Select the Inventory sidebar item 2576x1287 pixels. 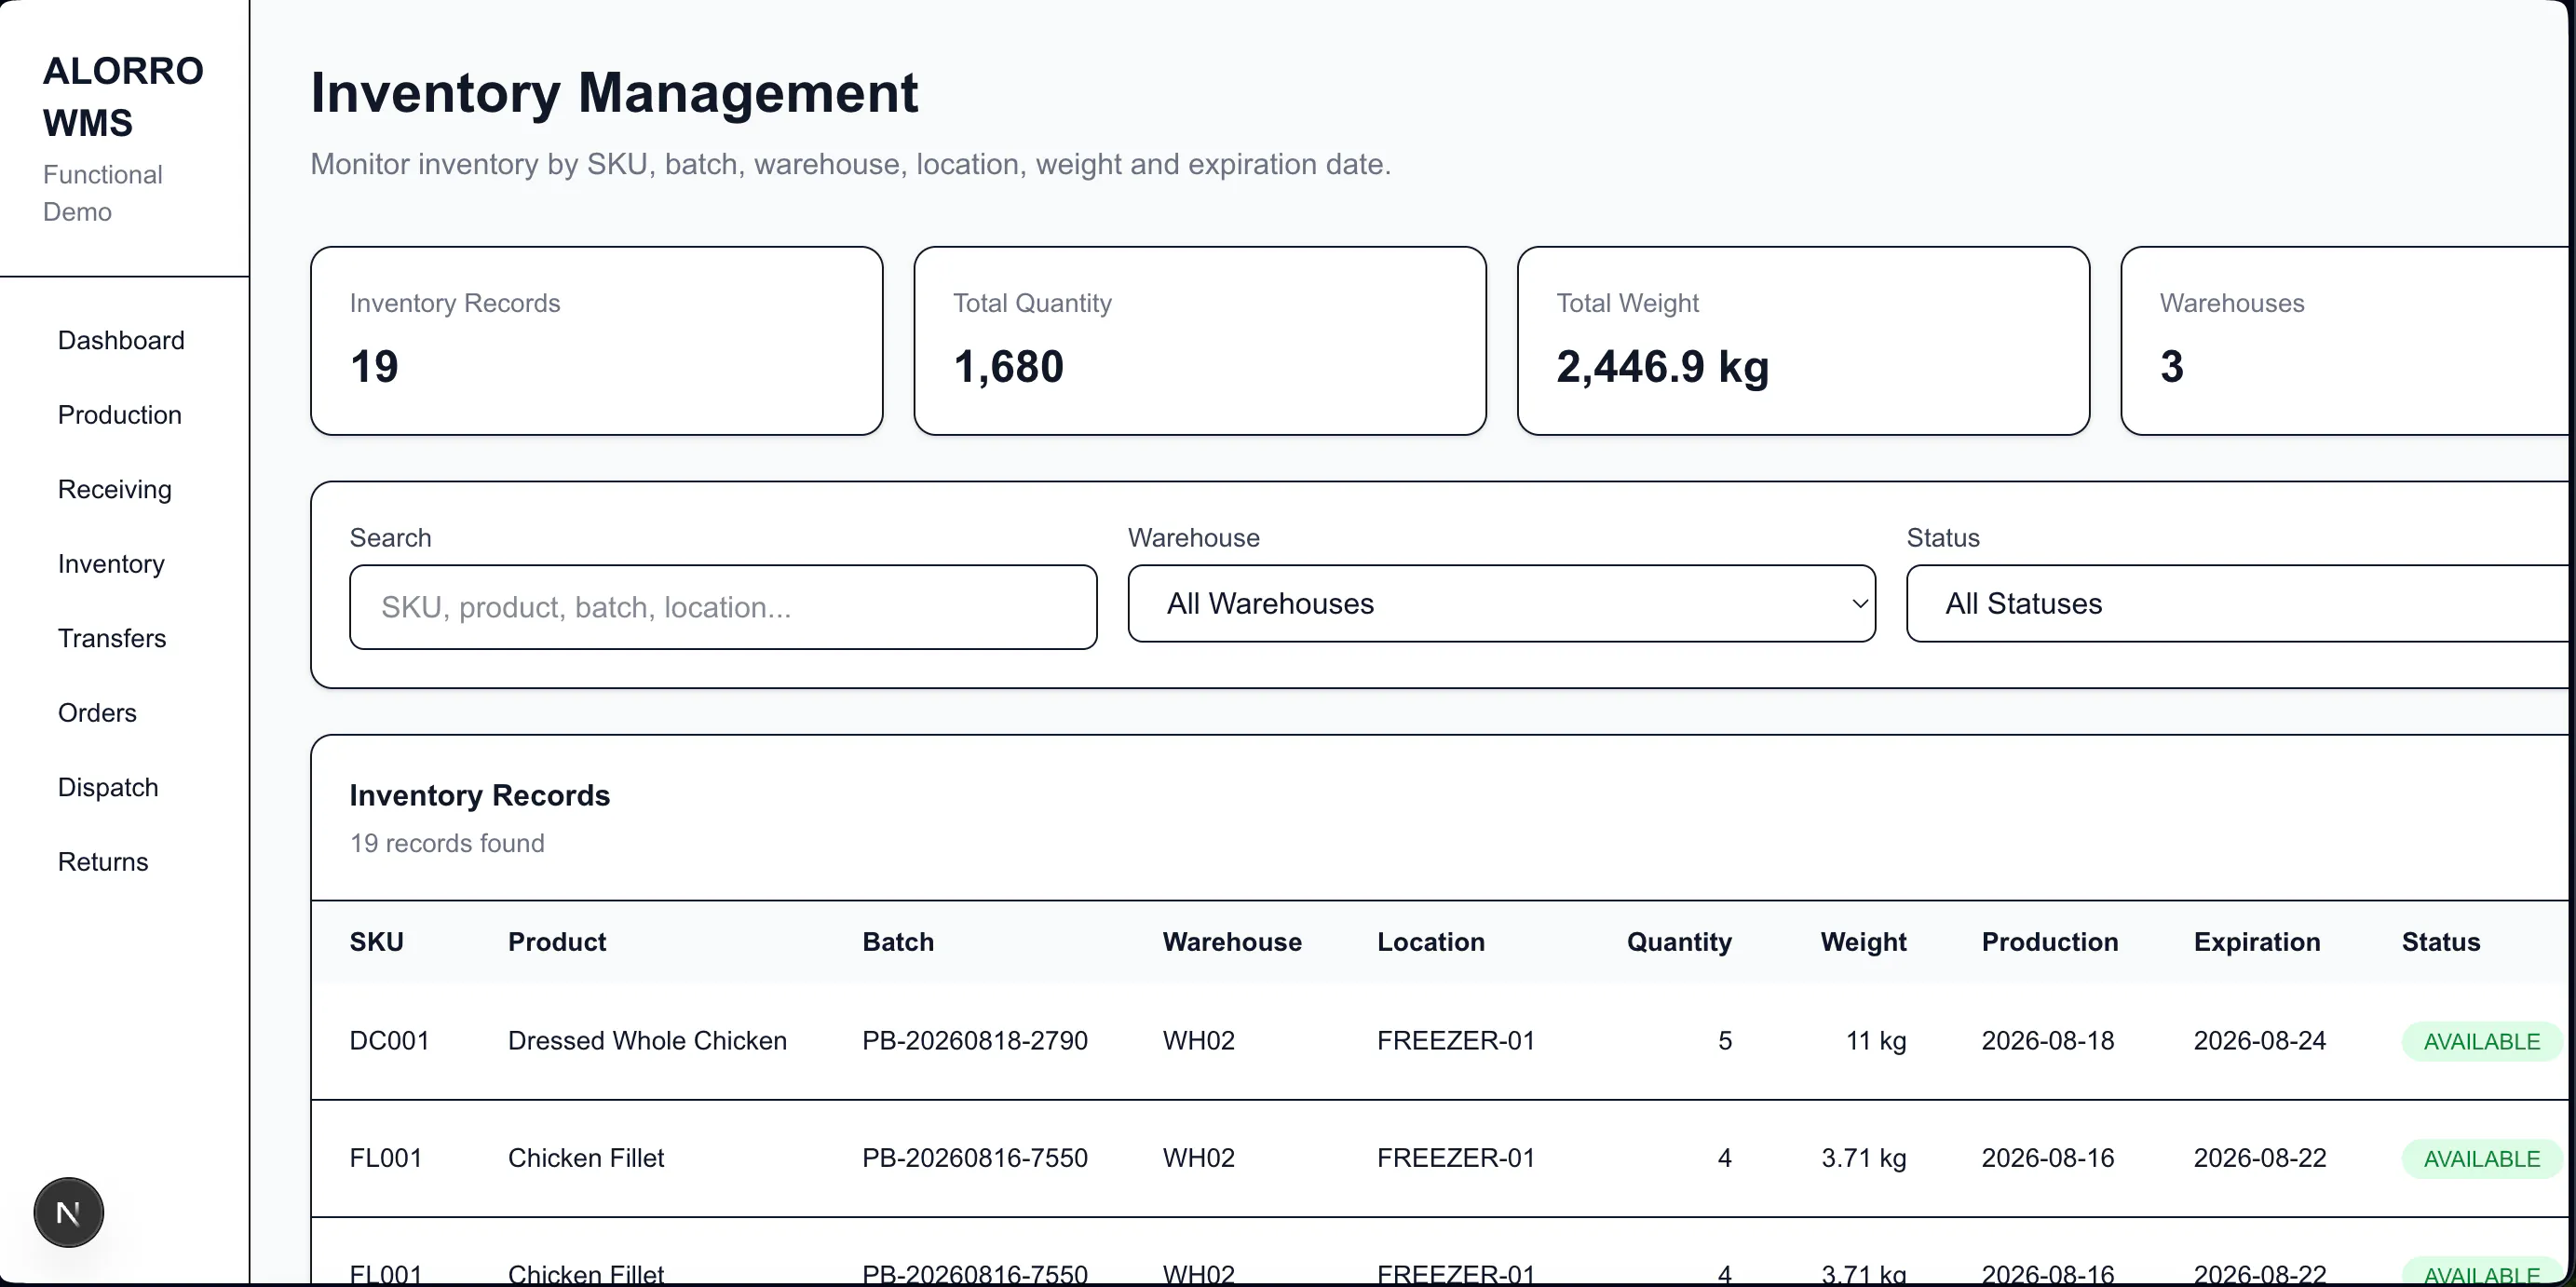(111, 564)
